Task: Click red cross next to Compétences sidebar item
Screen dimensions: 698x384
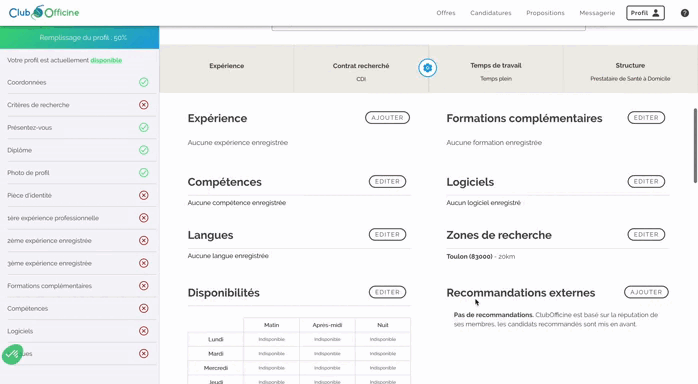Action: click(144, 308)
